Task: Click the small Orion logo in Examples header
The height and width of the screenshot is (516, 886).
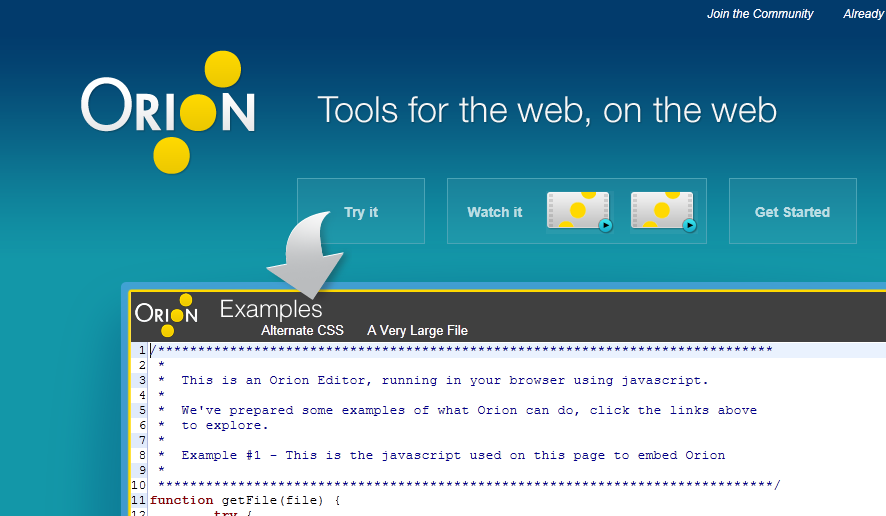Action: (166, 315)
